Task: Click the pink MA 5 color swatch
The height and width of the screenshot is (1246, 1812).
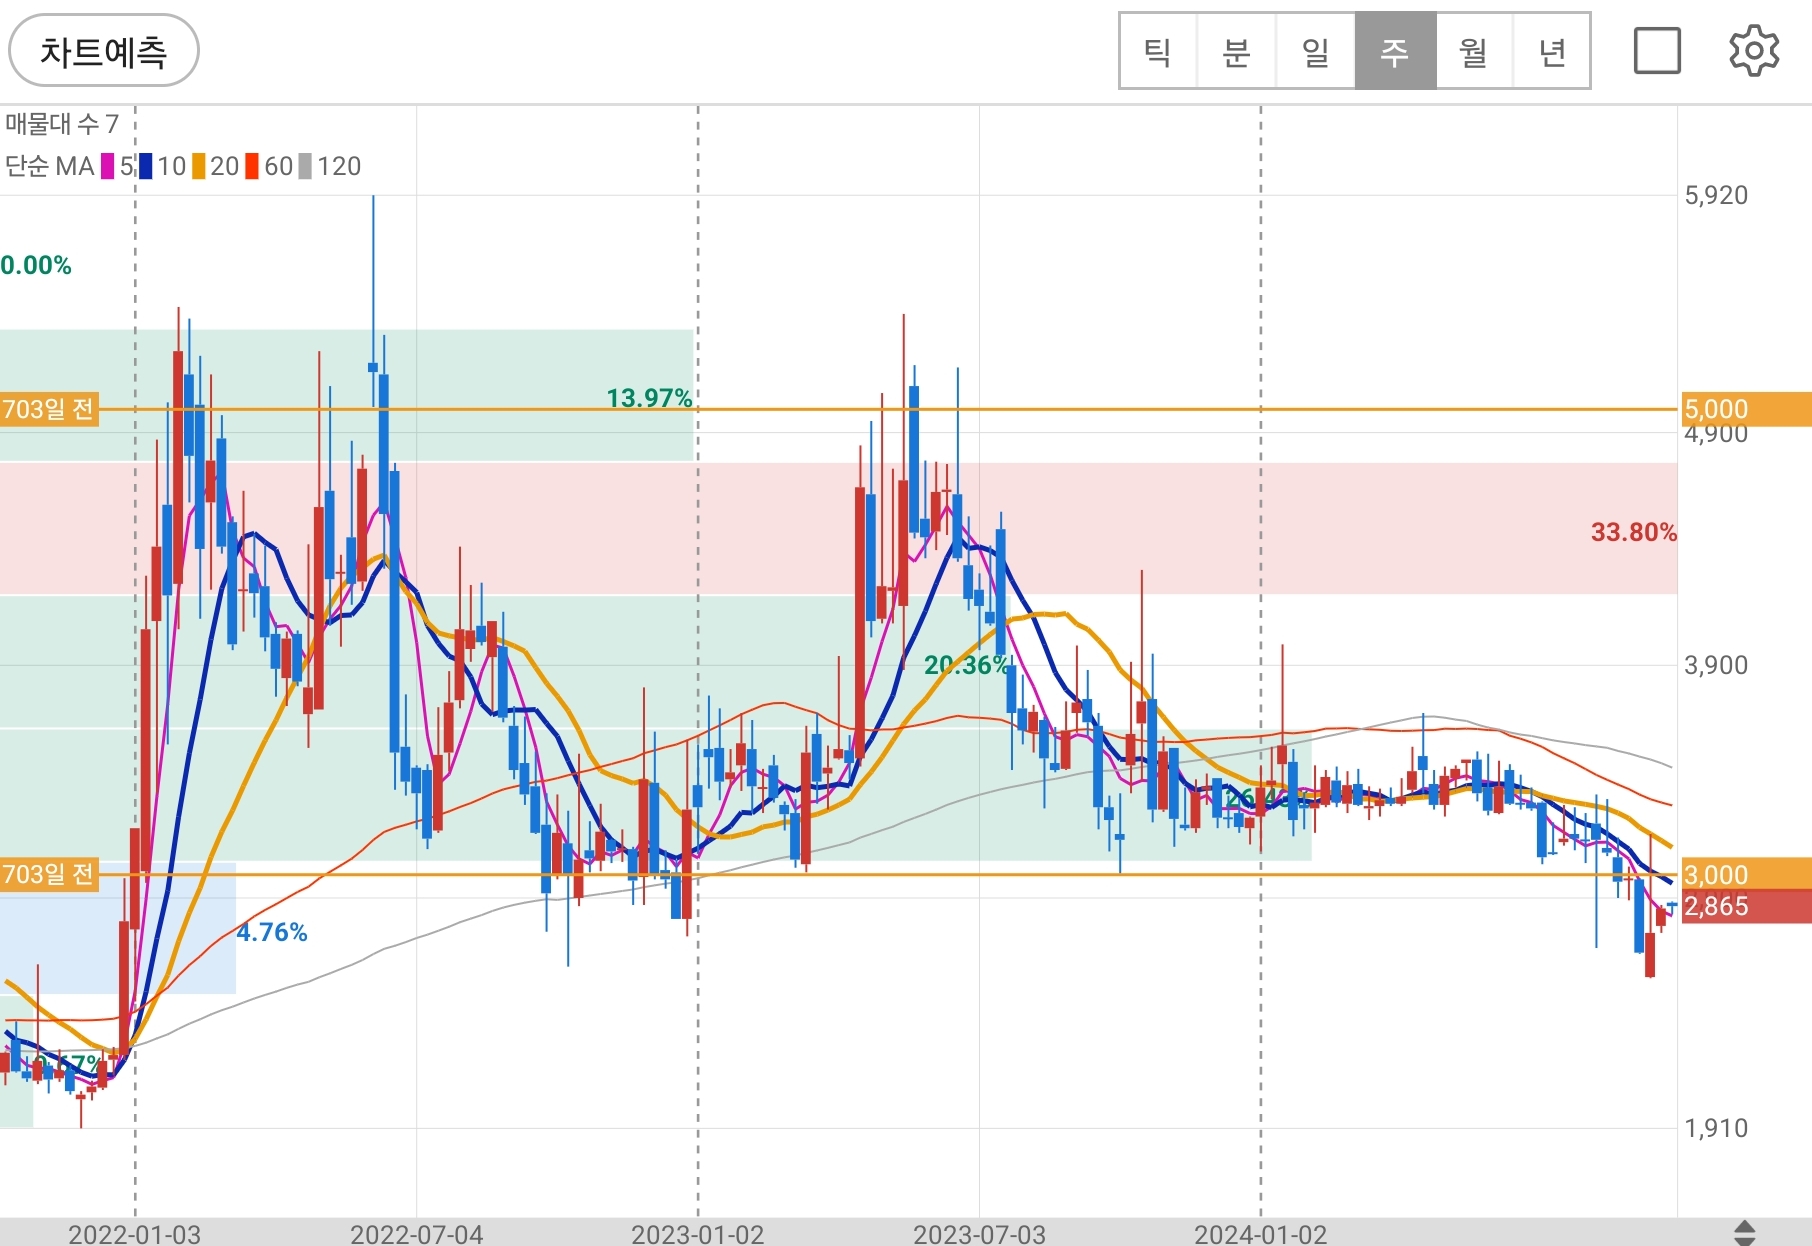Action: coord(108,166)
